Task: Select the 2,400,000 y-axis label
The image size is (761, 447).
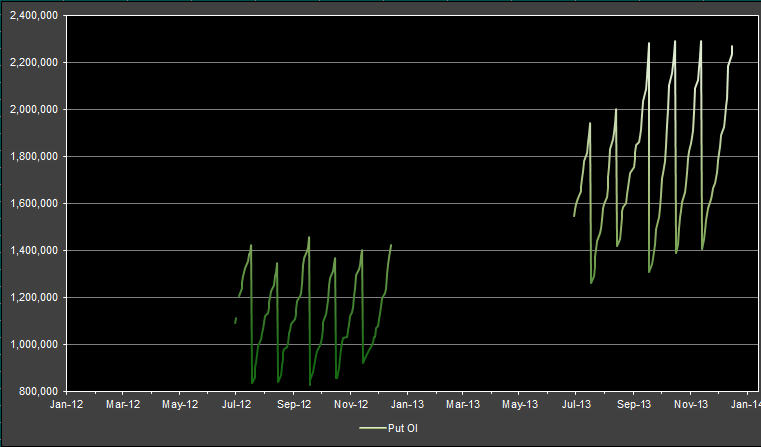Action: (33, 16)
